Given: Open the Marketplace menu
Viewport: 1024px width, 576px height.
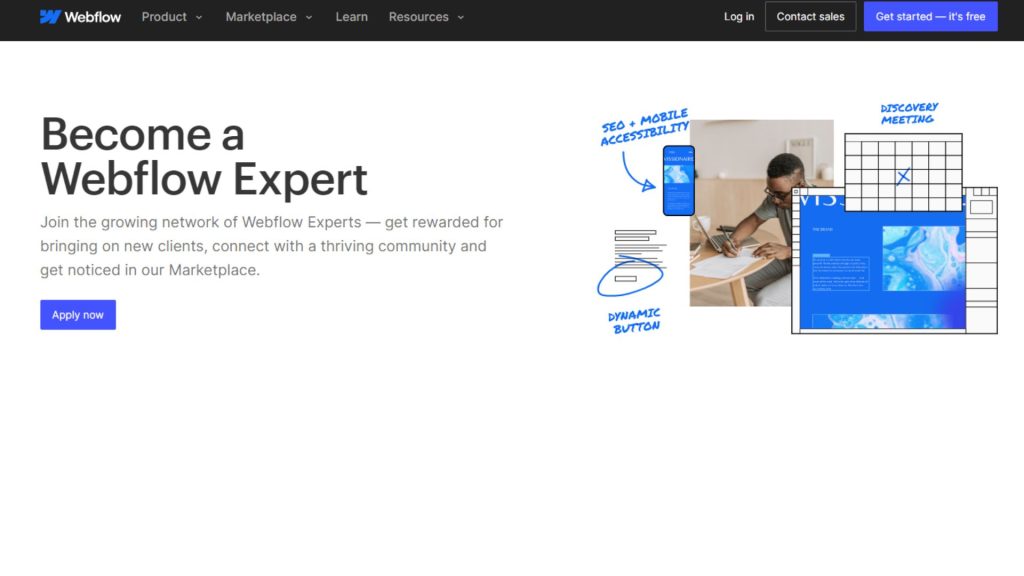Looking at the screenshot, I should (261, 17).
